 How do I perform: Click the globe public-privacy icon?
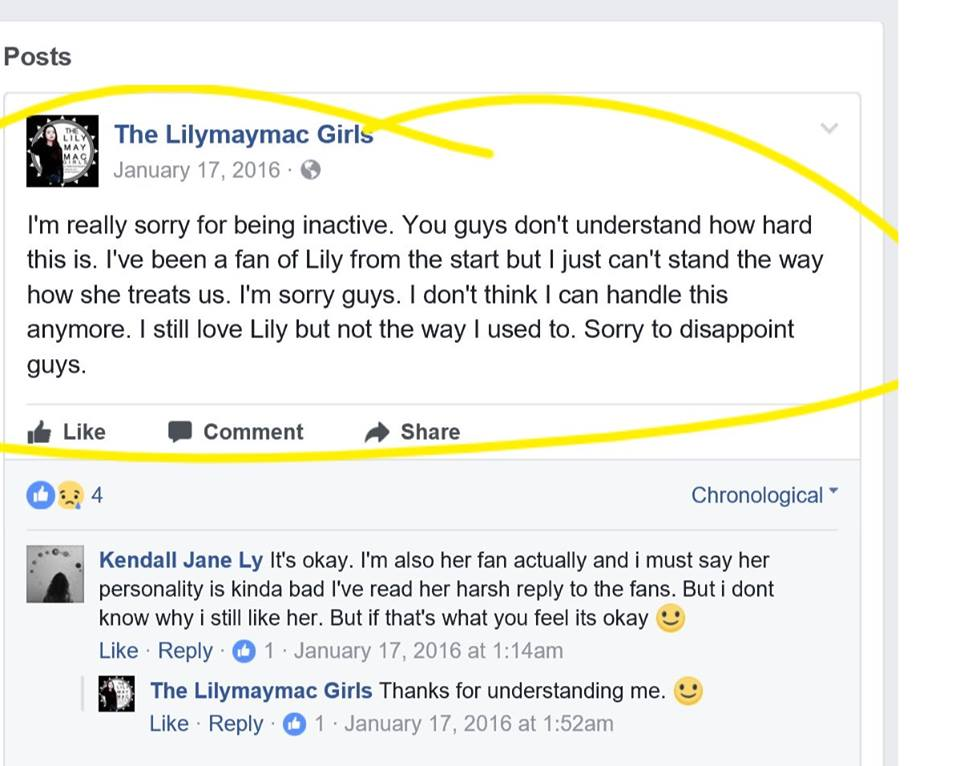[x=311, y=170]
